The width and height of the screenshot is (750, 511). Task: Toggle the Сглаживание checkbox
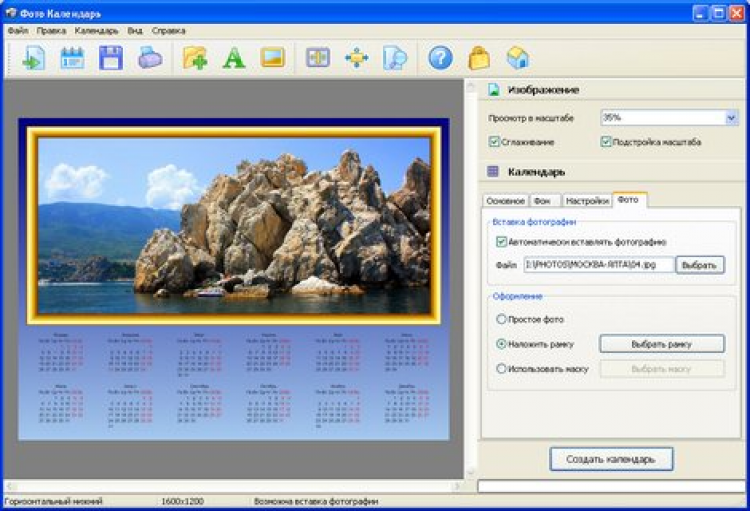pyautogui.click(x=495, y=142)
